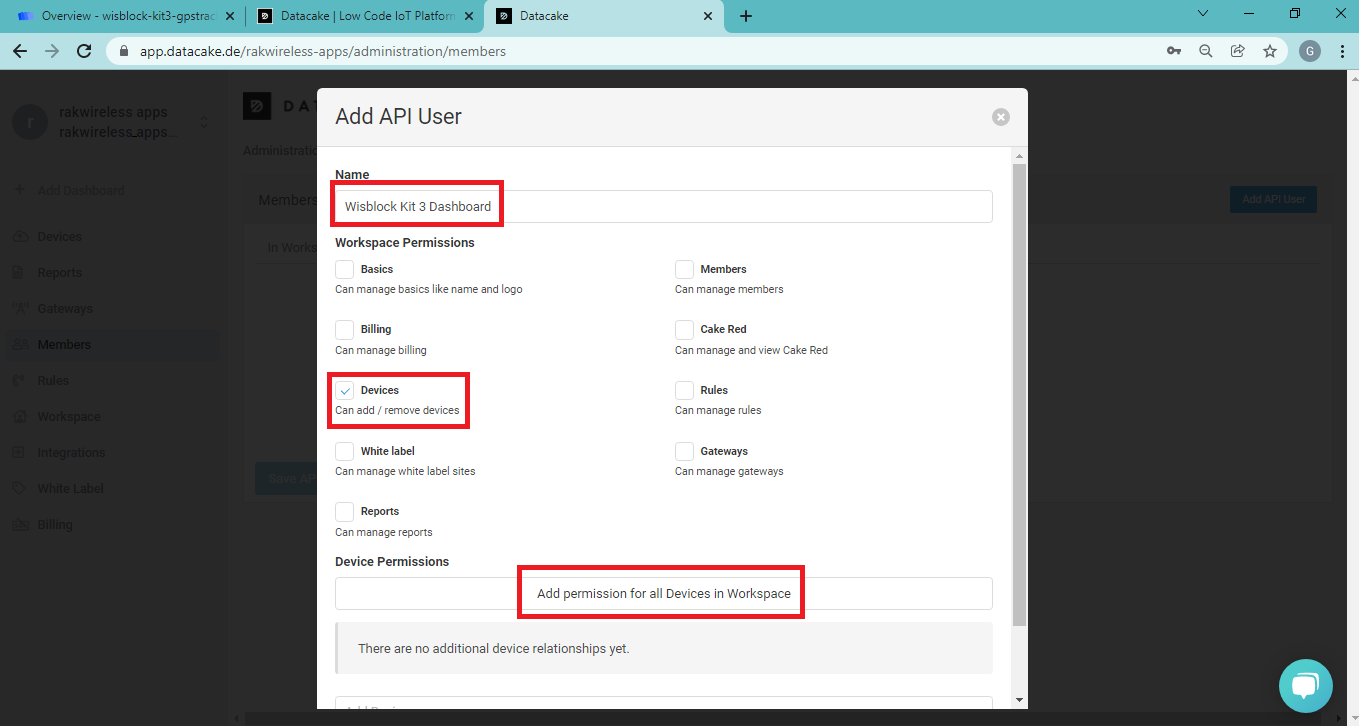
Task: Open the chat support bubble
Action: 1305,685
